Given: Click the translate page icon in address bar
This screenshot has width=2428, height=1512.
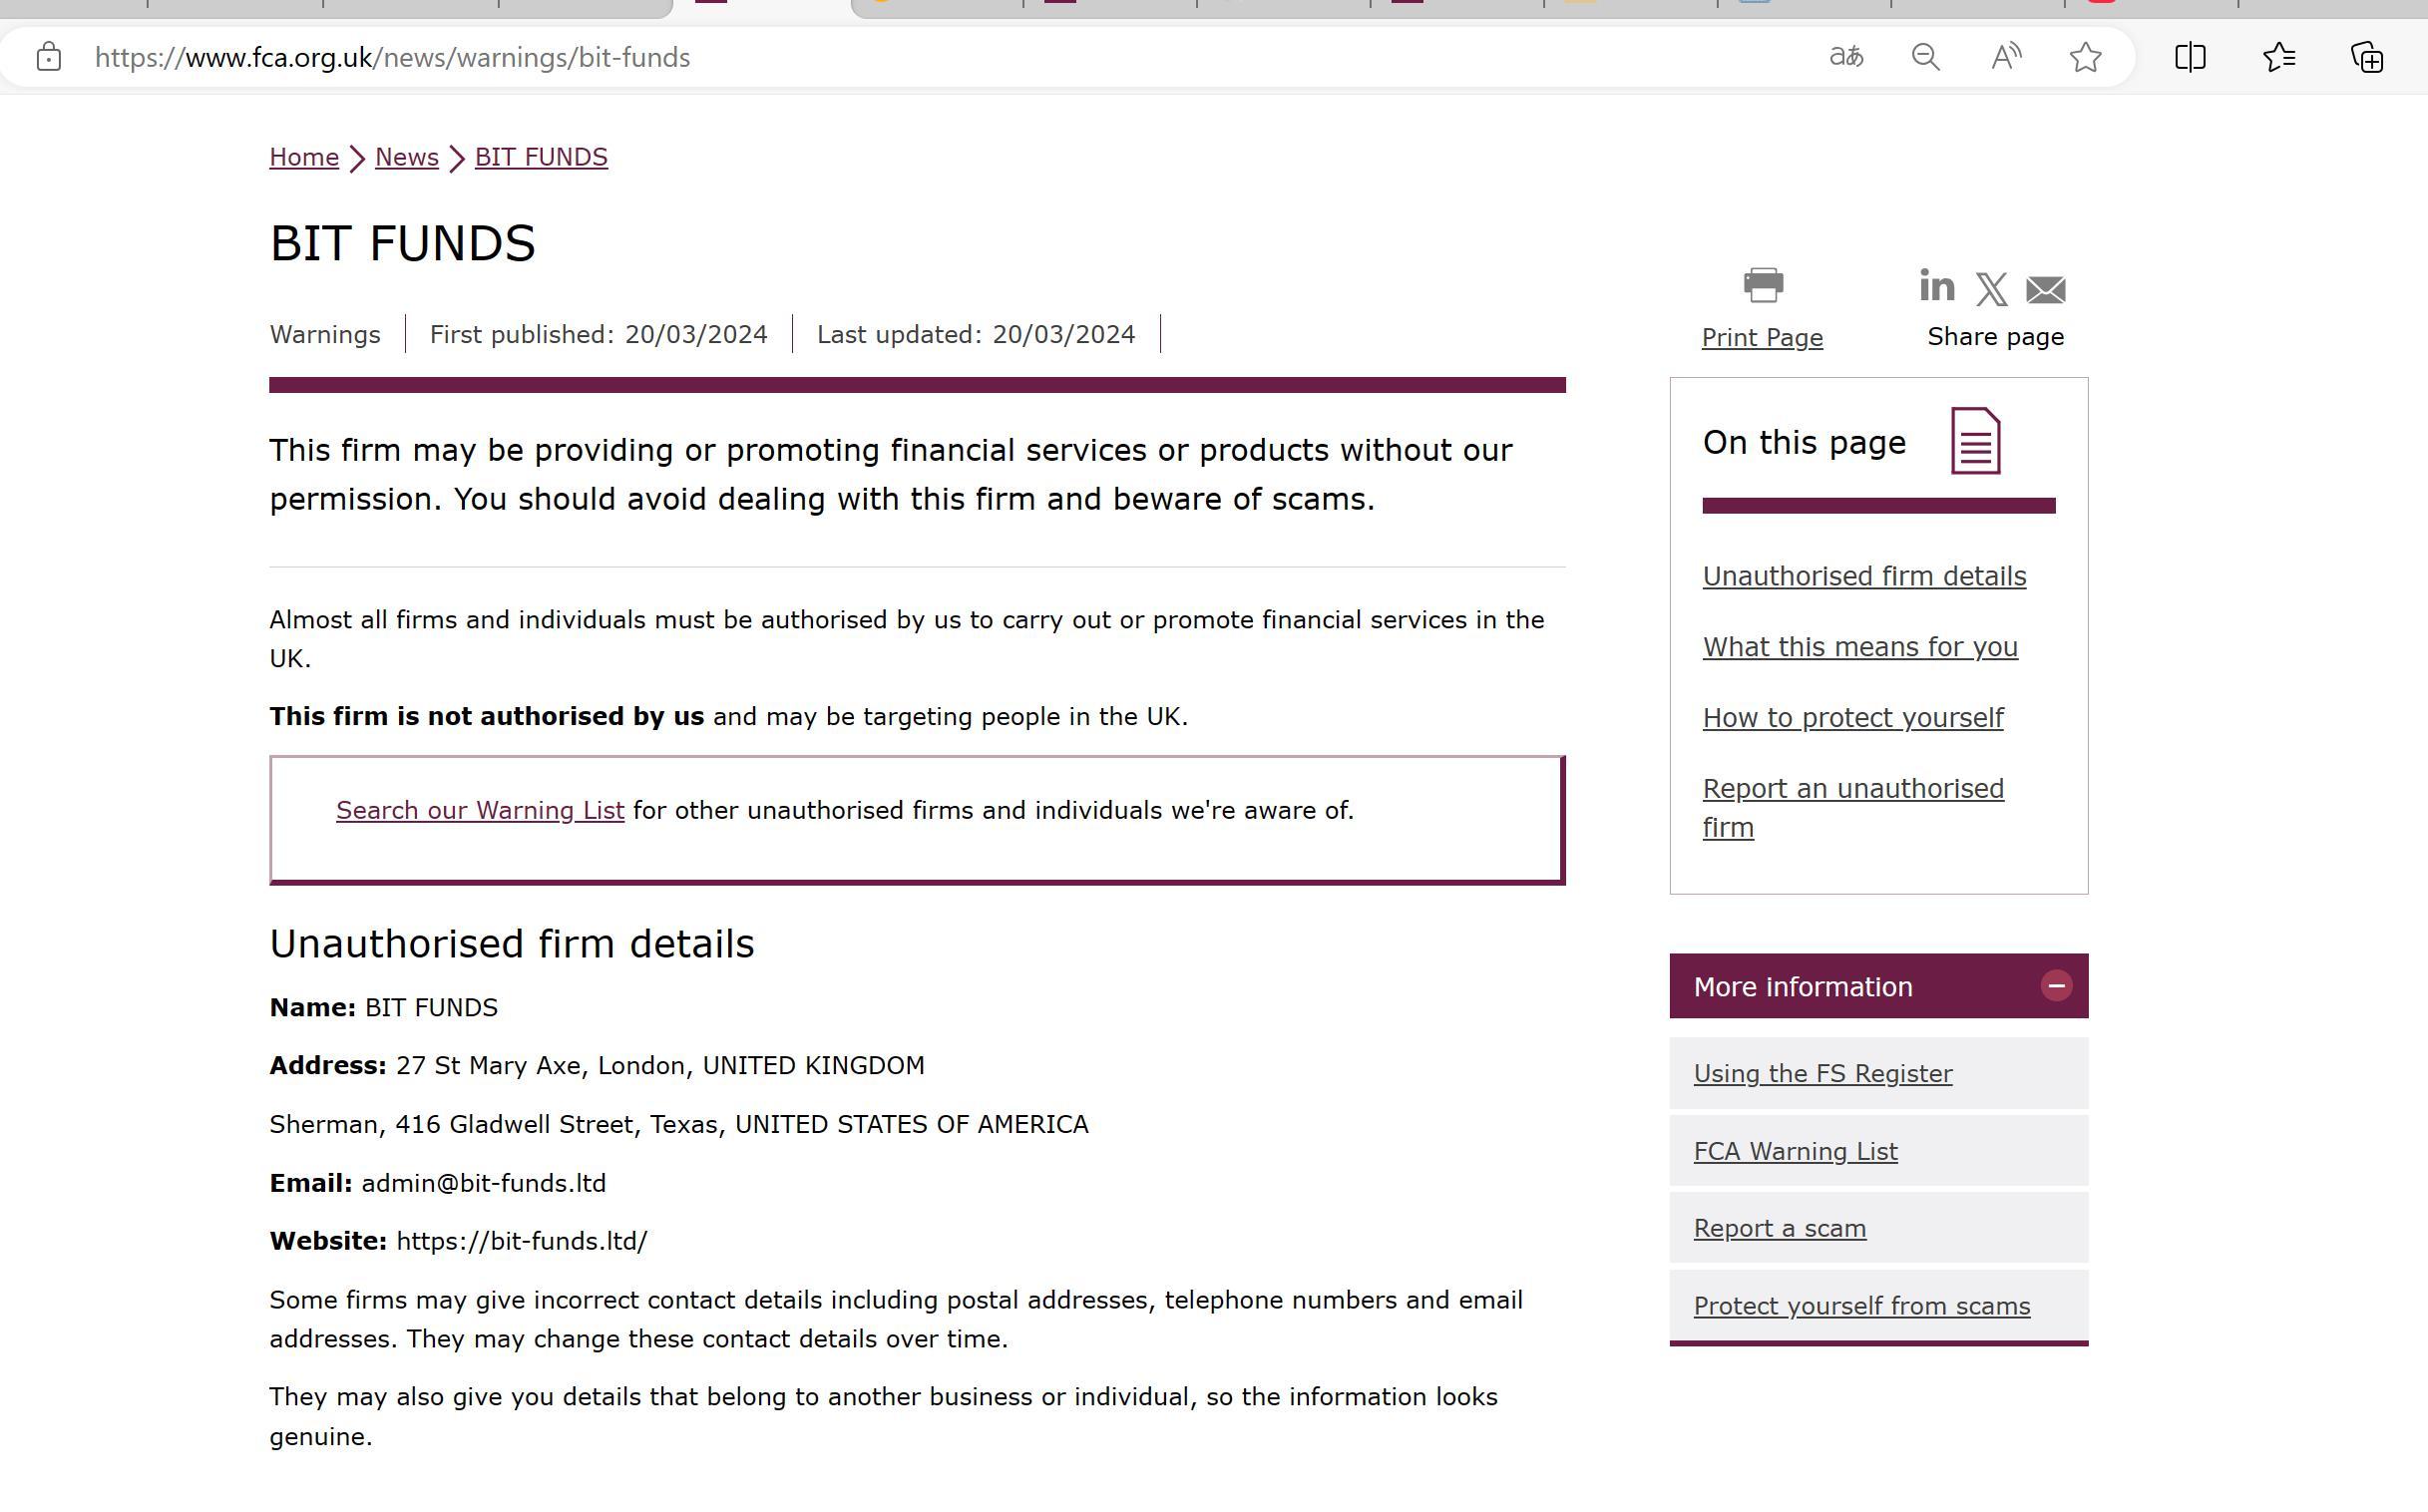Looking at the screenshot, I should point(1845,57).
